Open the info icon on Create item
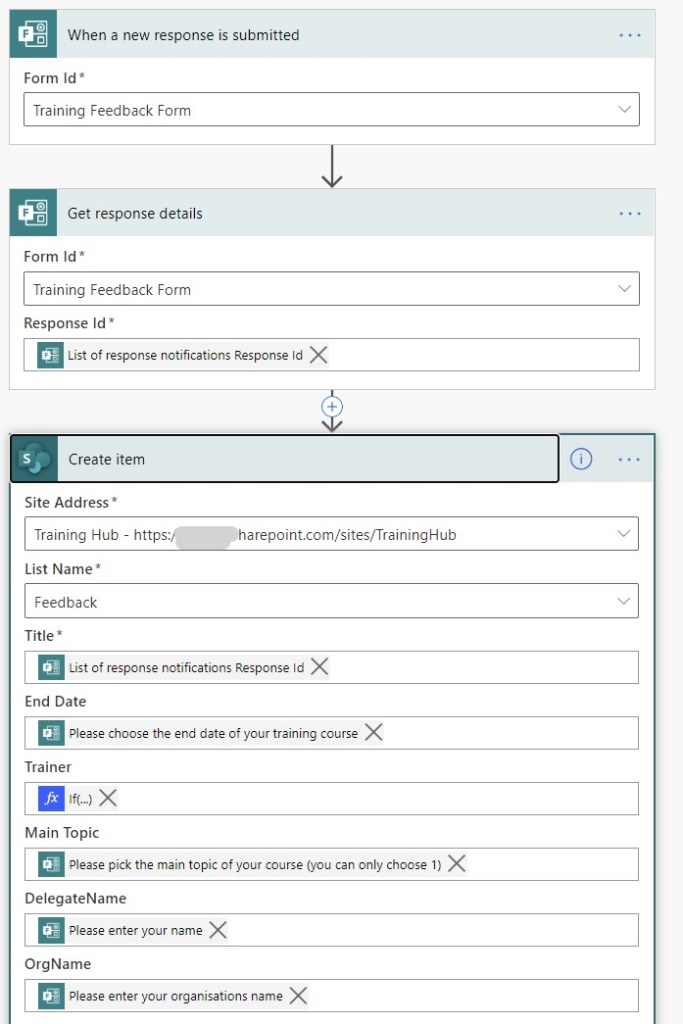The image size is (683, 1024). (x=581, y=459)
